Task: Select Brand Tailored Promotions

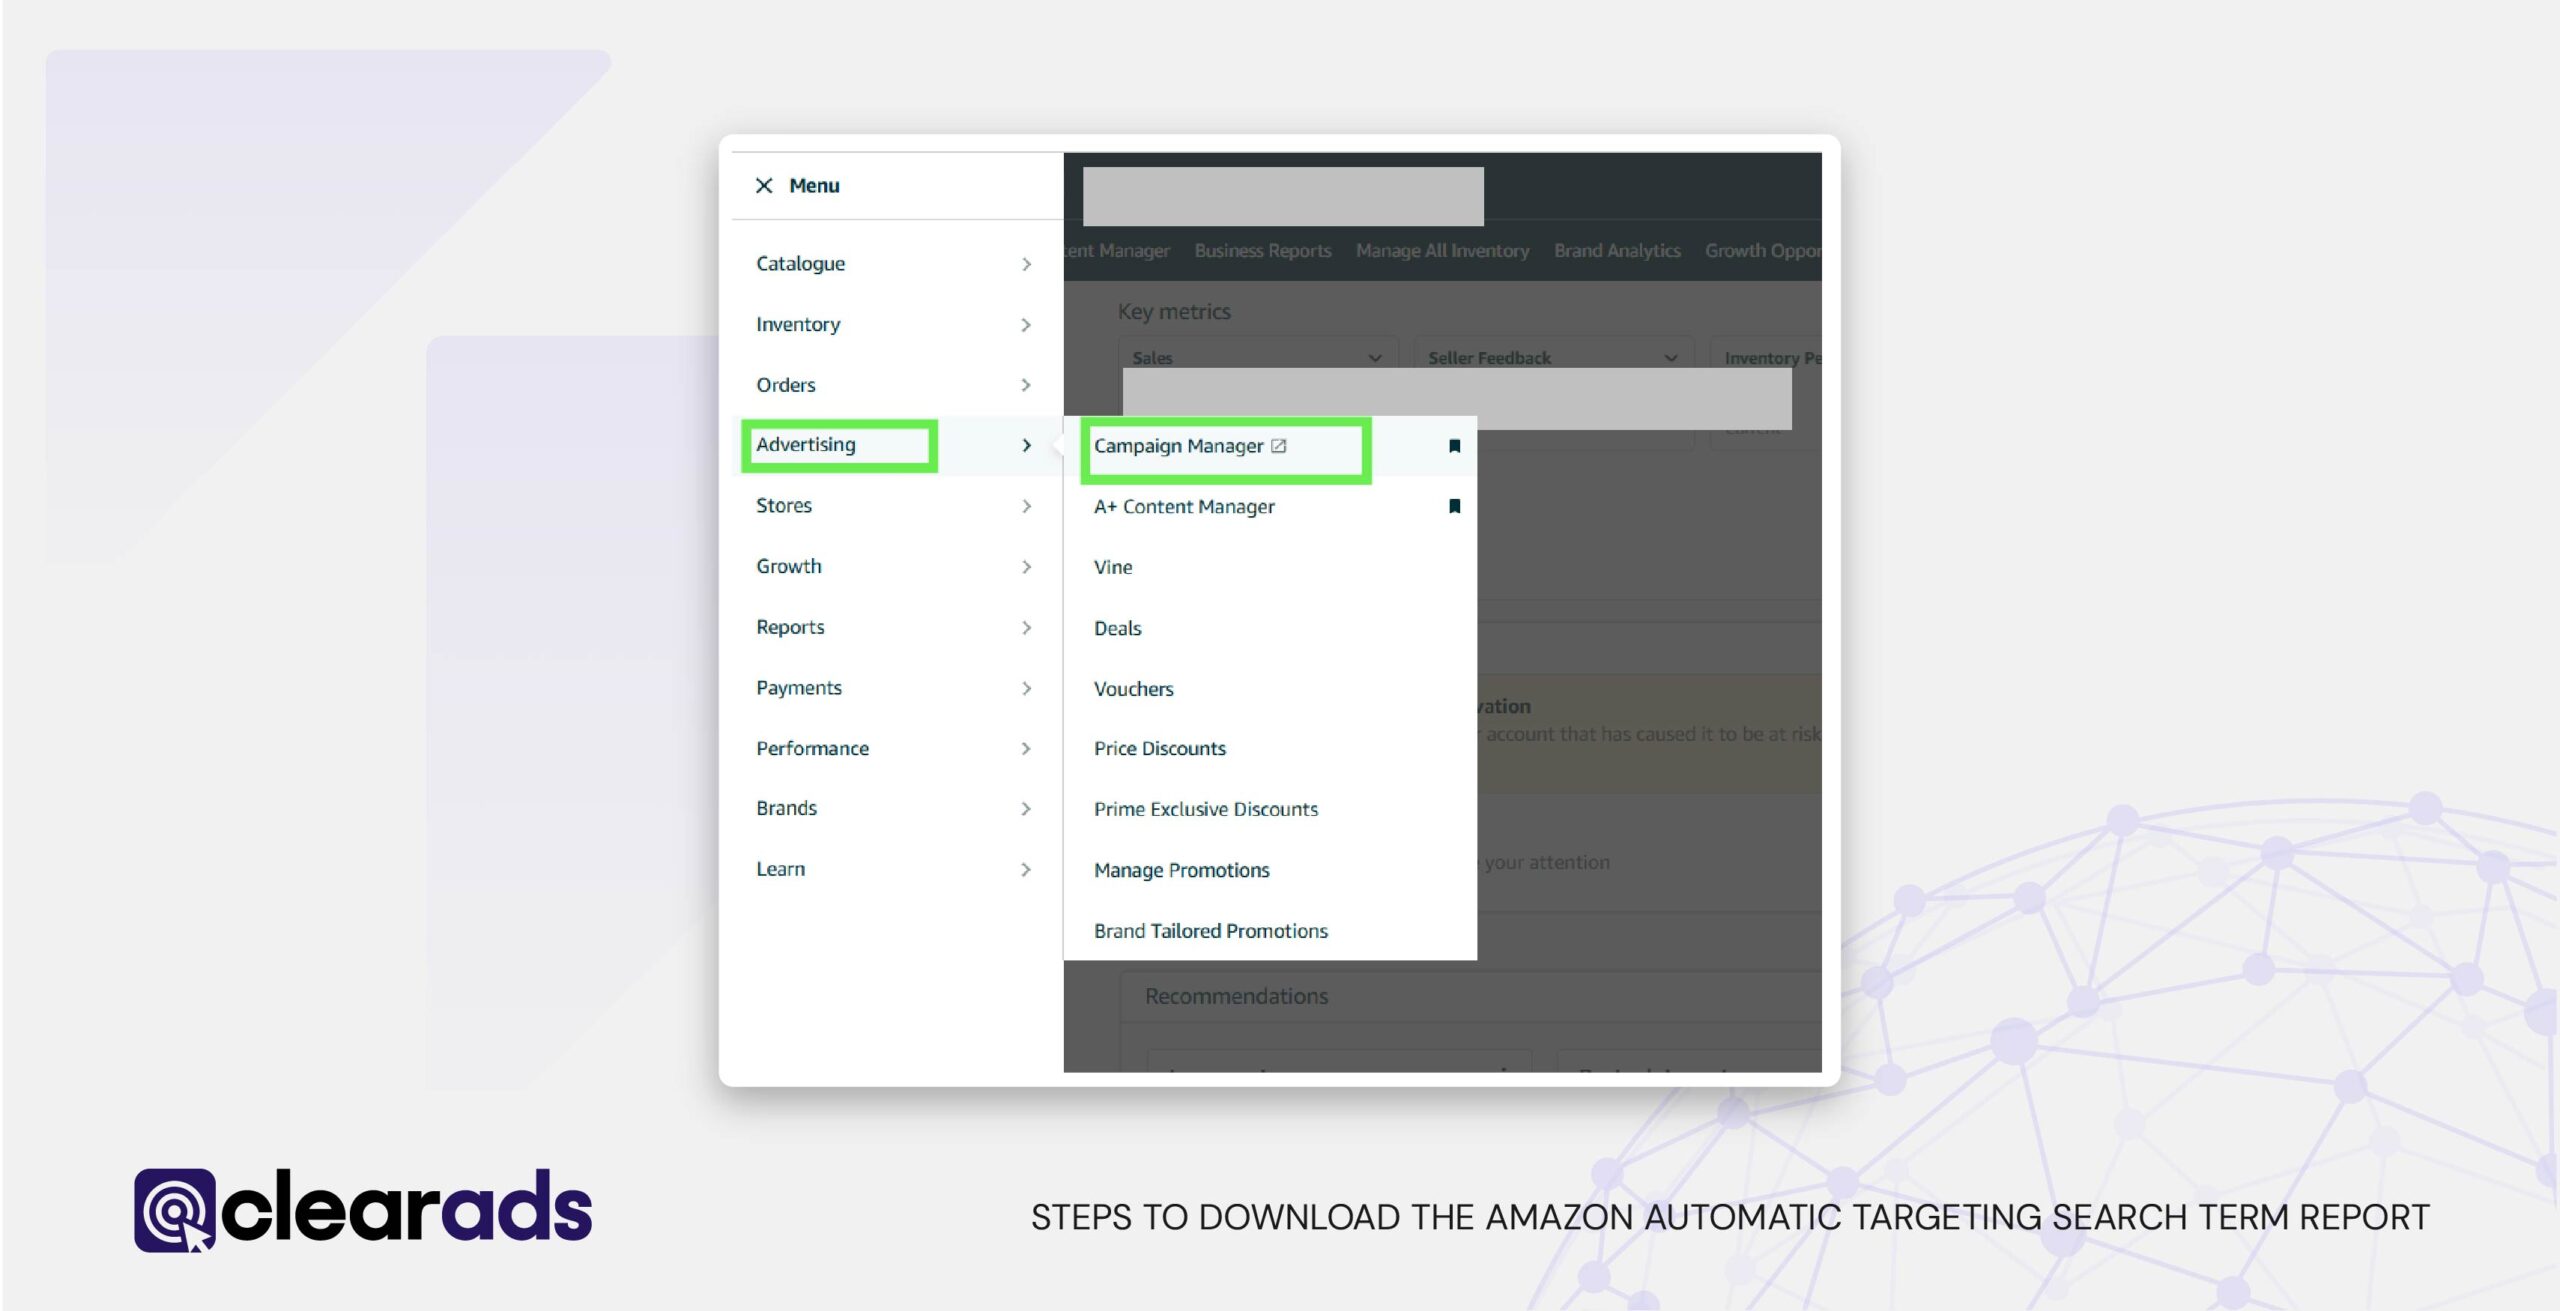Action: [x=1211, y=931]
